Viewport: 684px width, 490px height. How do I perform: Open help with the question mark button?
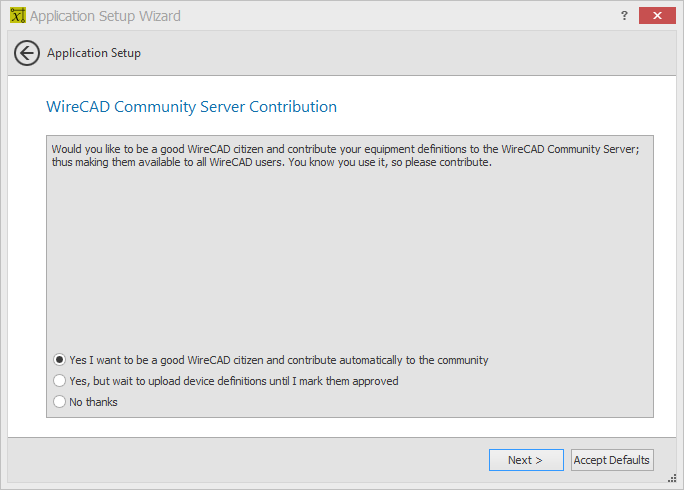pyautogui.click(x=624, y=16)
